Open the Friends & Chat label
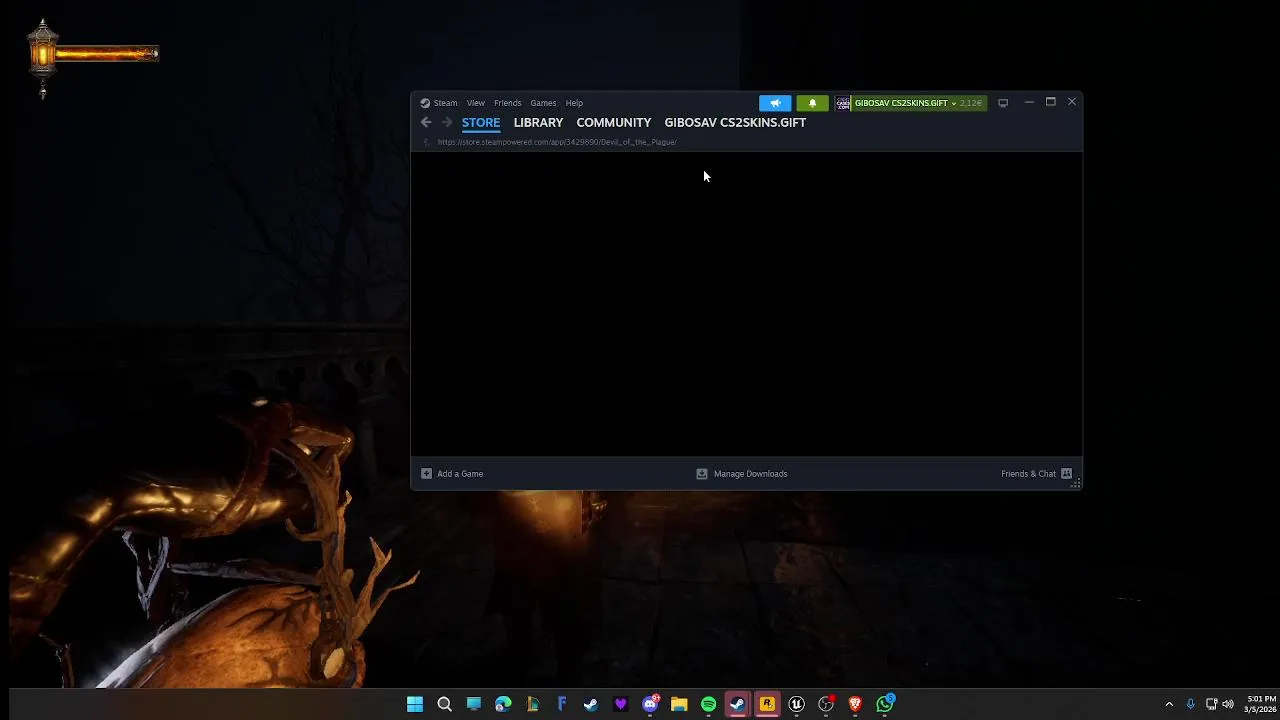 [1028, 474]
